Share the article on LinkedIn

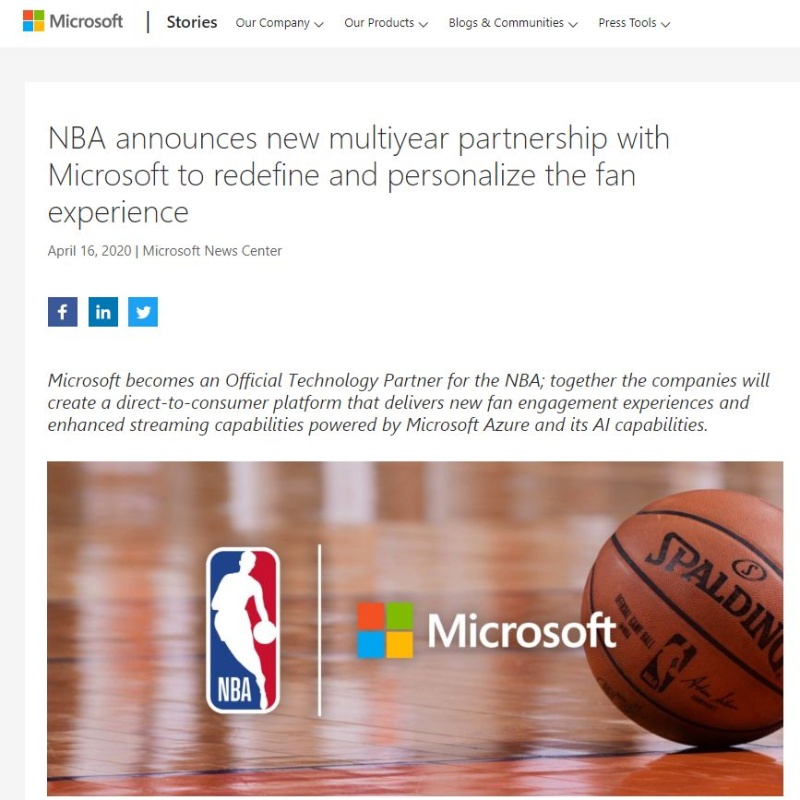(103, 312)
